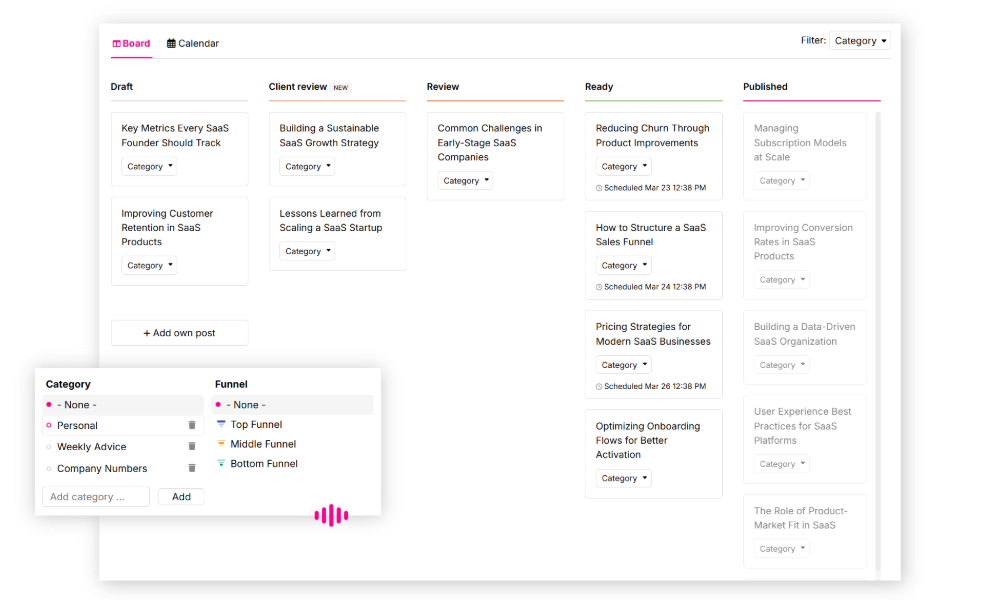Screen dimensions: 1000x600
Task: Select Weekly Advice category radio option
Action: click(49, 447)
